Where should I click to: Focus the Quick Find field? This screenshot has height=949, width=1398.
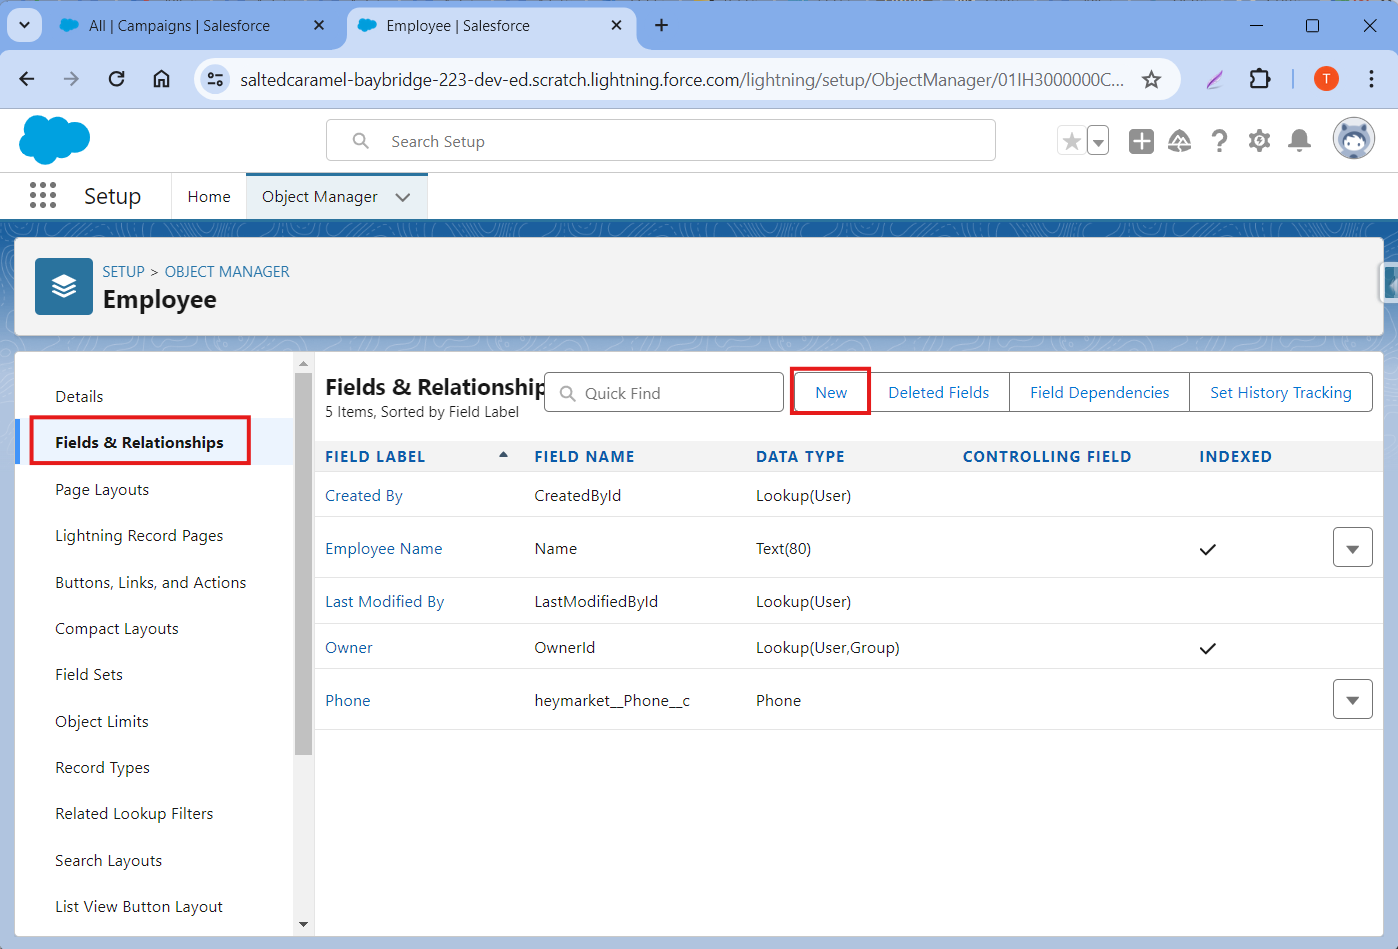[x=664, y=393]
